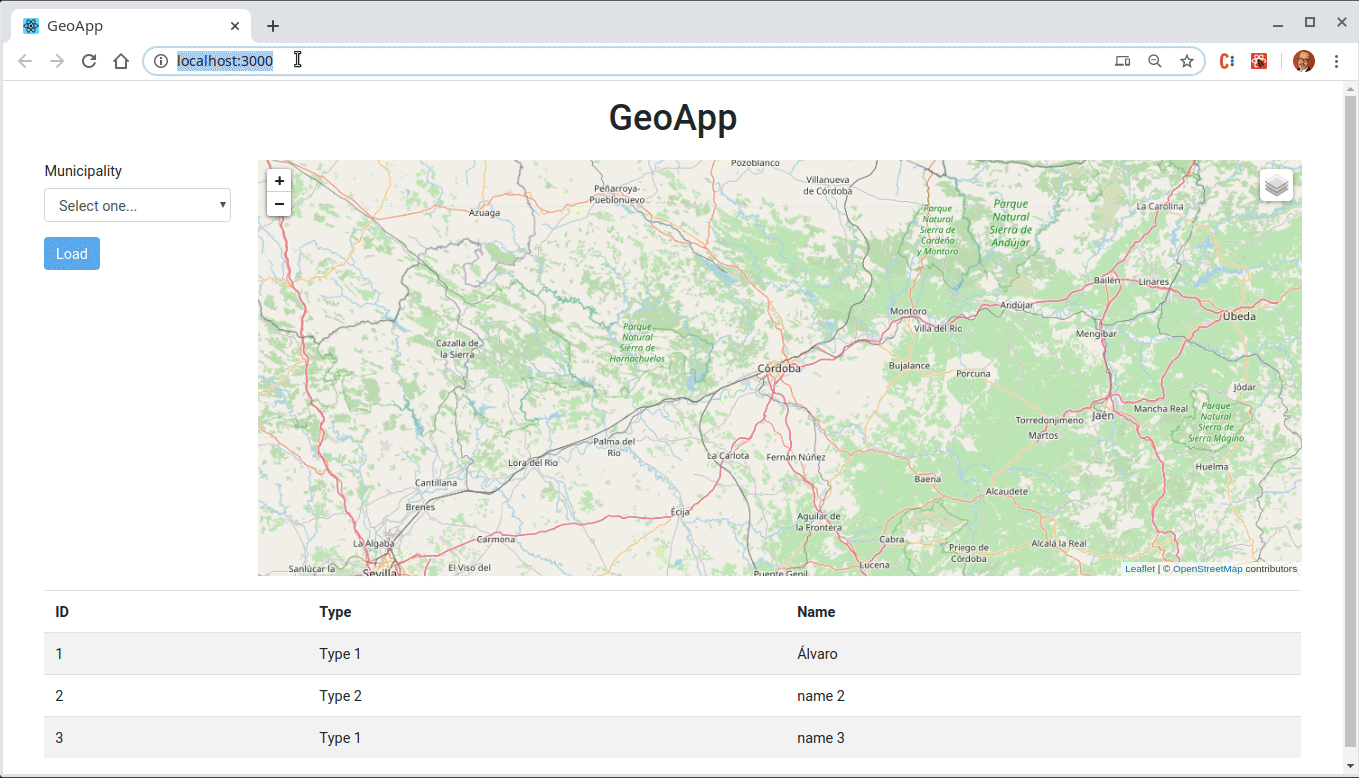Image resolution: width=1359 pixels, height=778 pixels.
Task: Open Chrome's three-dot menu
Action: (1337, 61)
